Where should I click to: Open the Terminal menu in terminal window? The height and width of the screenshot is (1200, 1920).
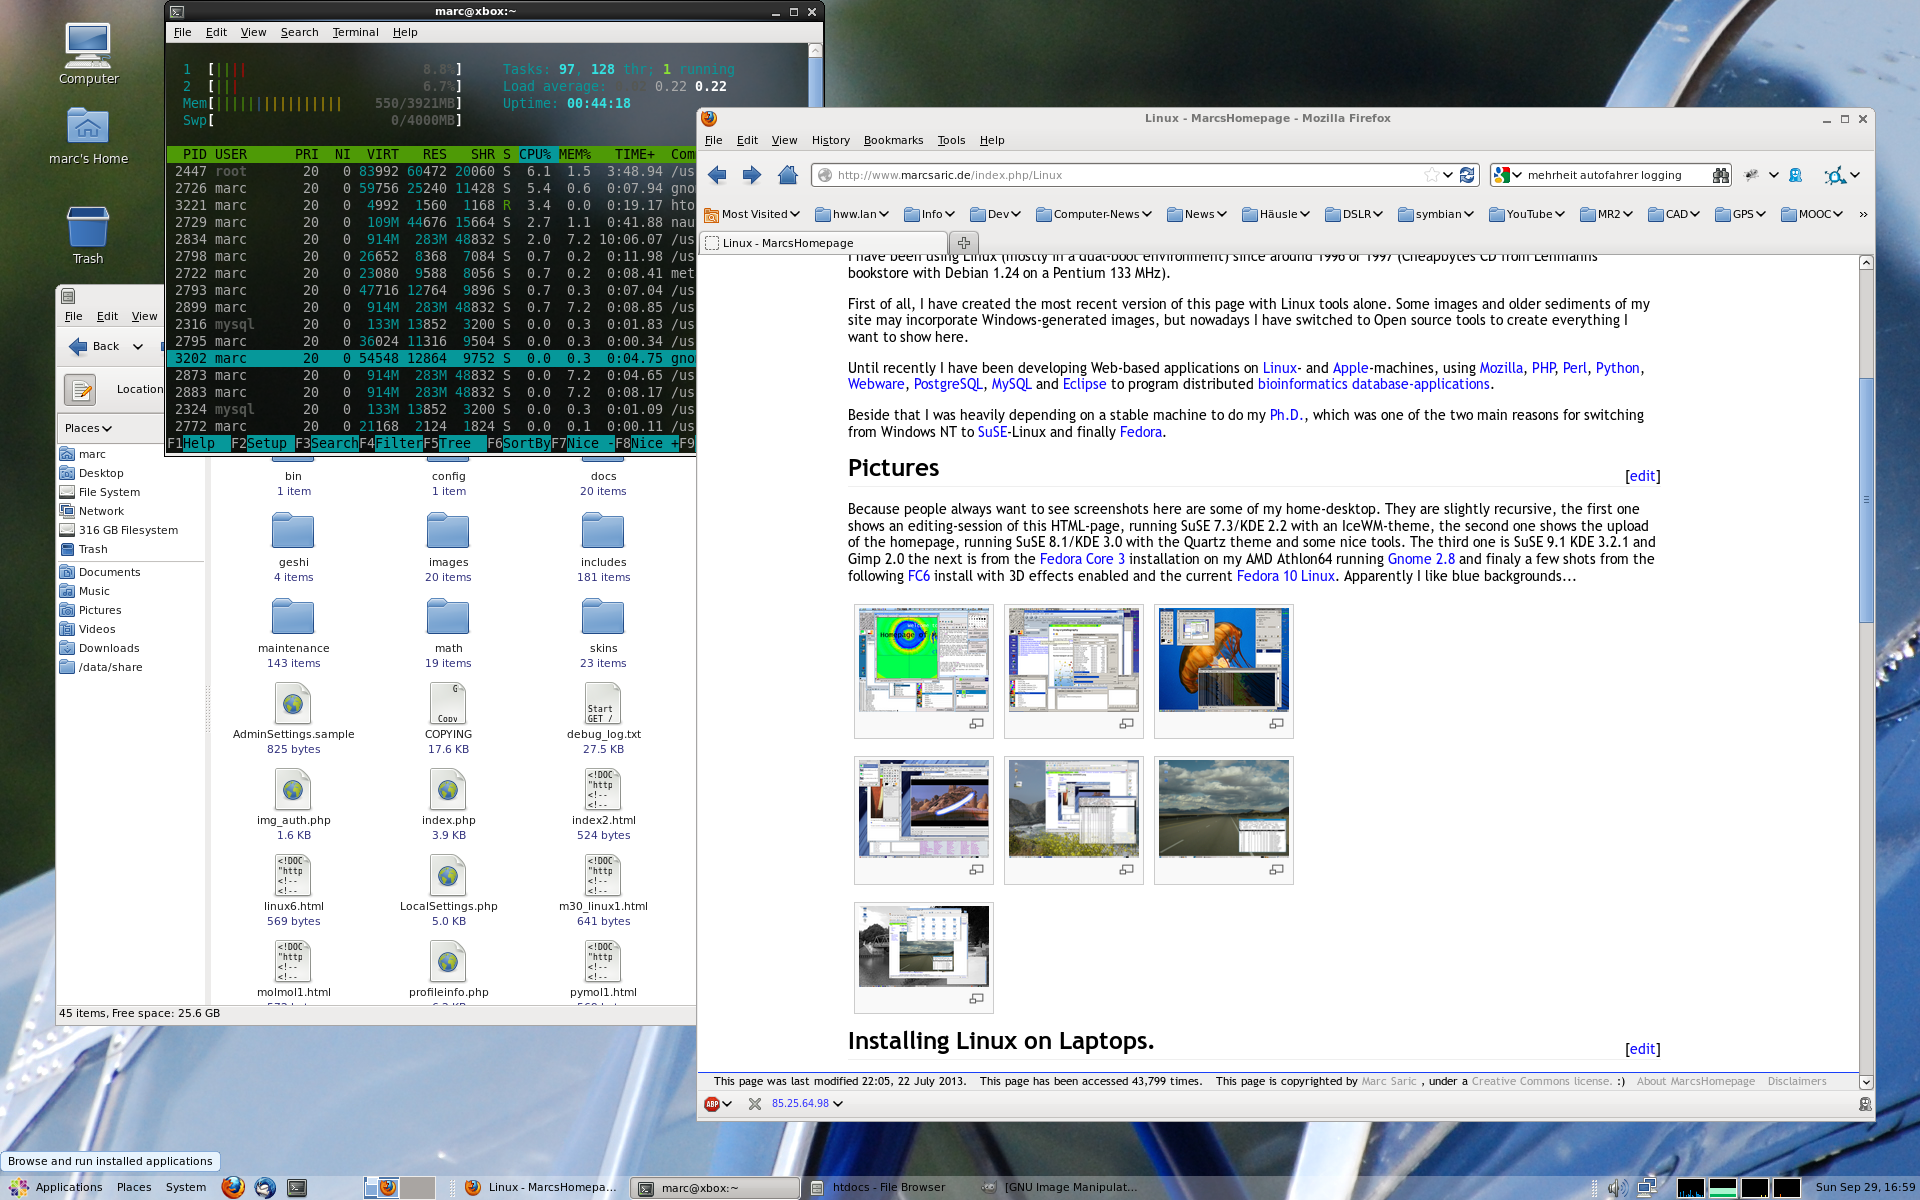(355, 32)
